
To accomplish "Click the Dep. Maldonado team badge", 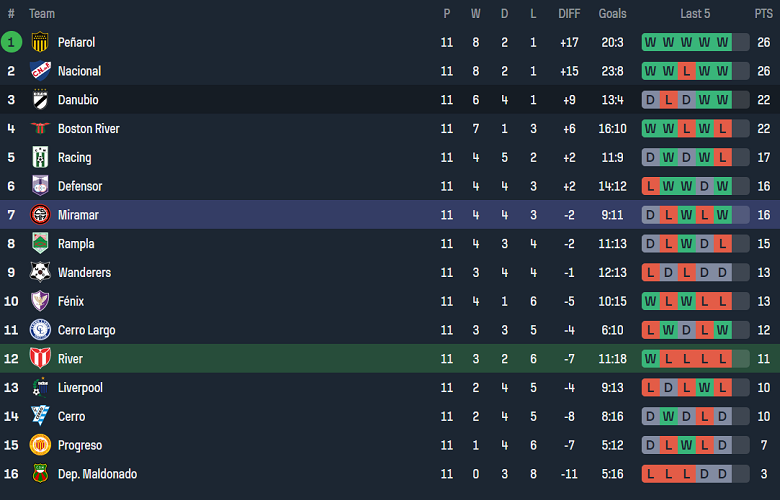I will 40,474.
